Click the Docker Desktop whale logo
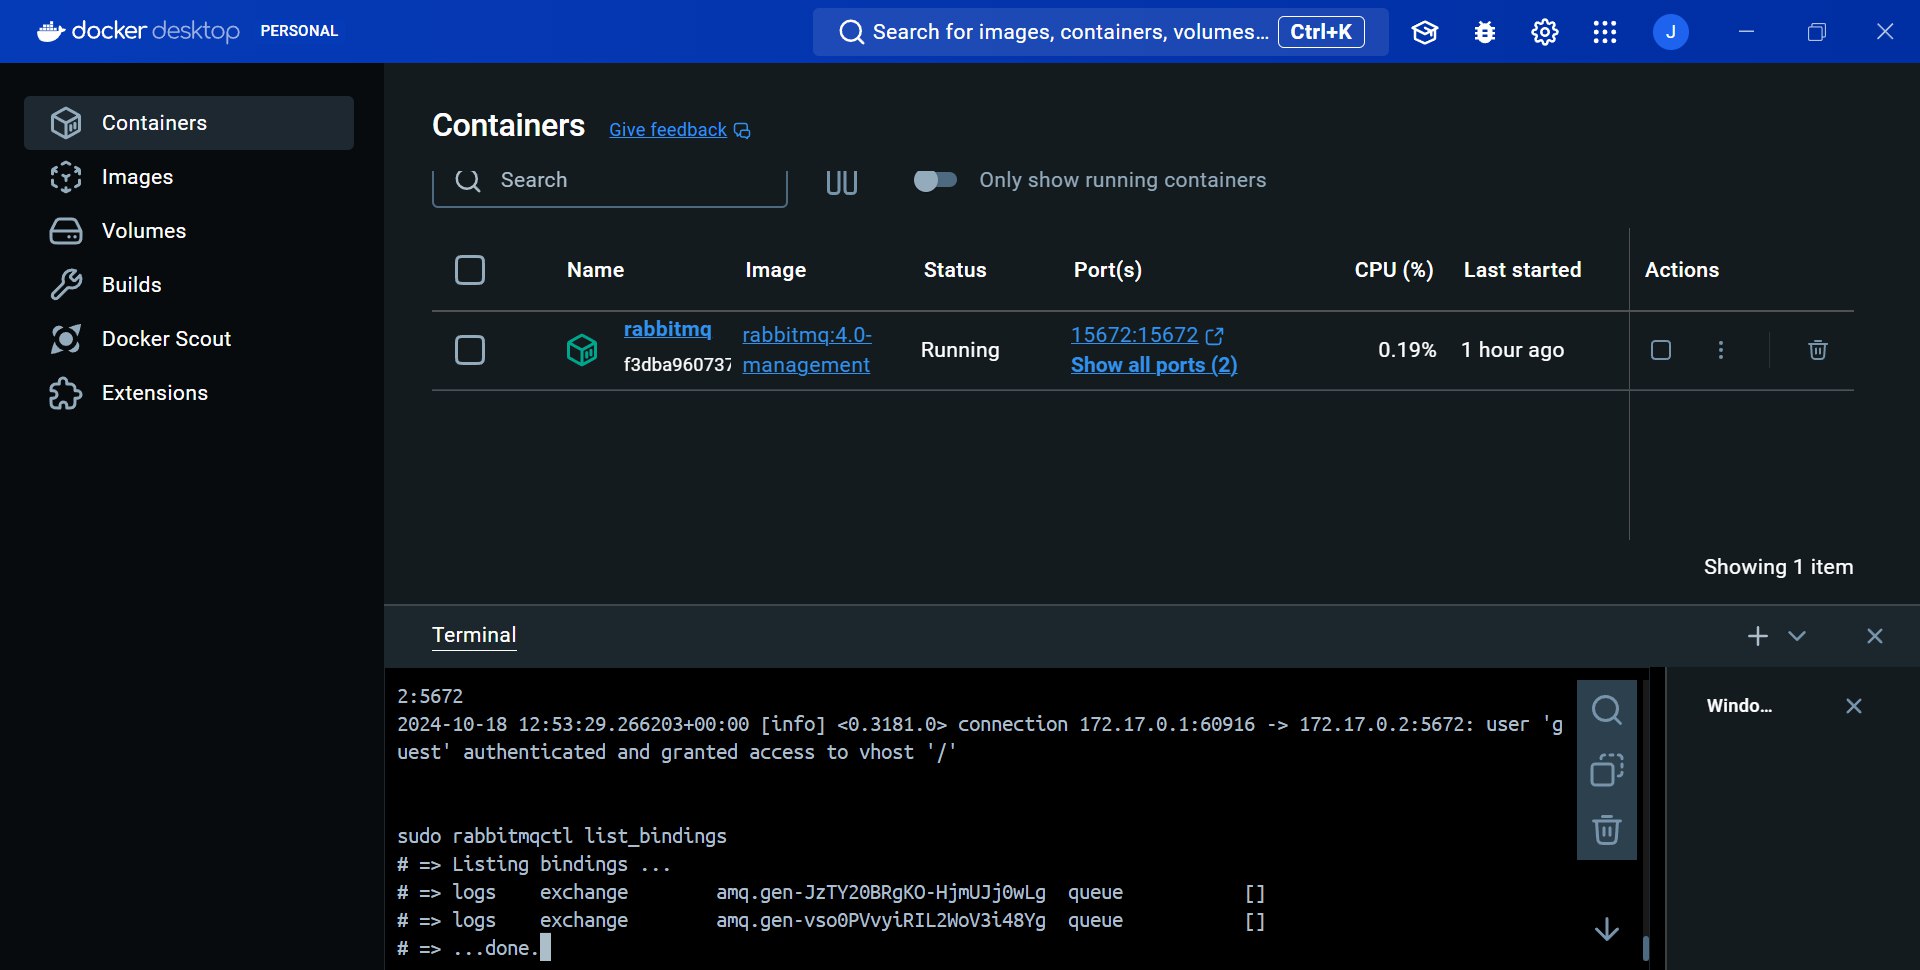The height and width of the screenshot is (970, 1920). [51, 31]
